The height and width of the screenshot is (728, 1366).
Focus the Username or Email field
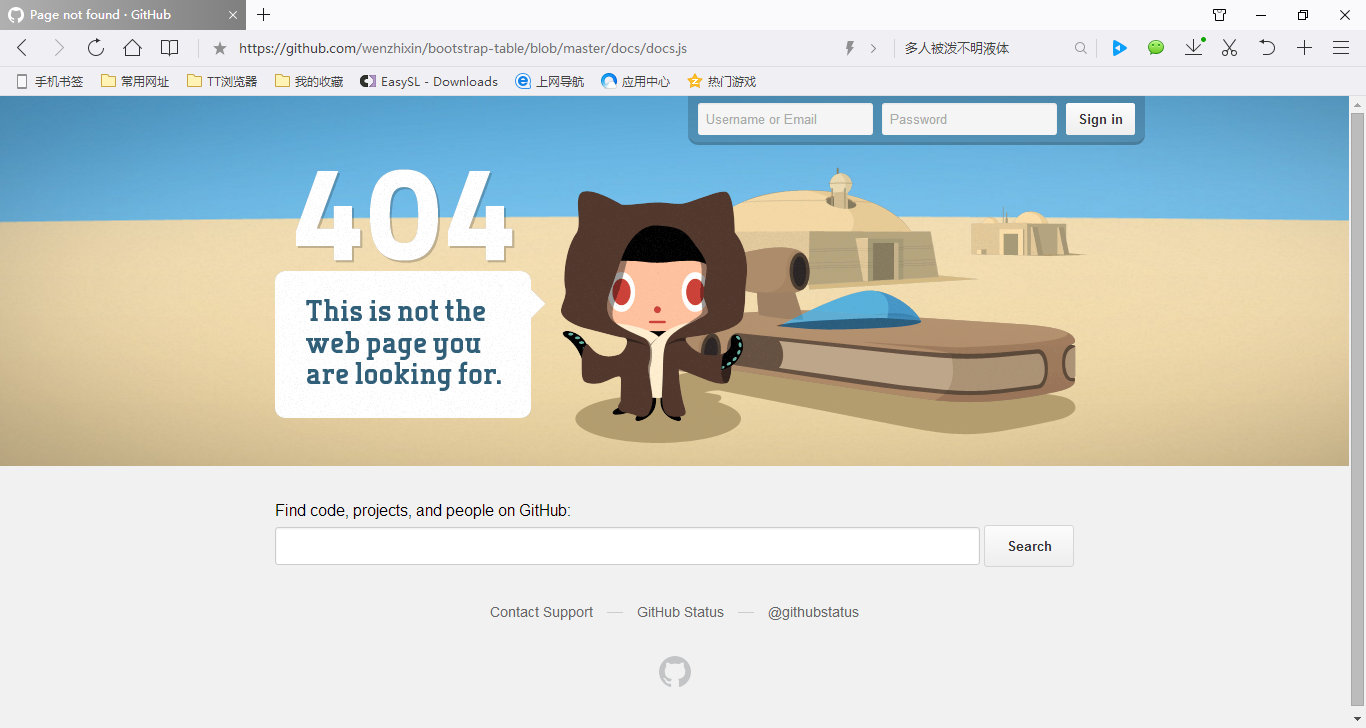(x=785, y=119)
